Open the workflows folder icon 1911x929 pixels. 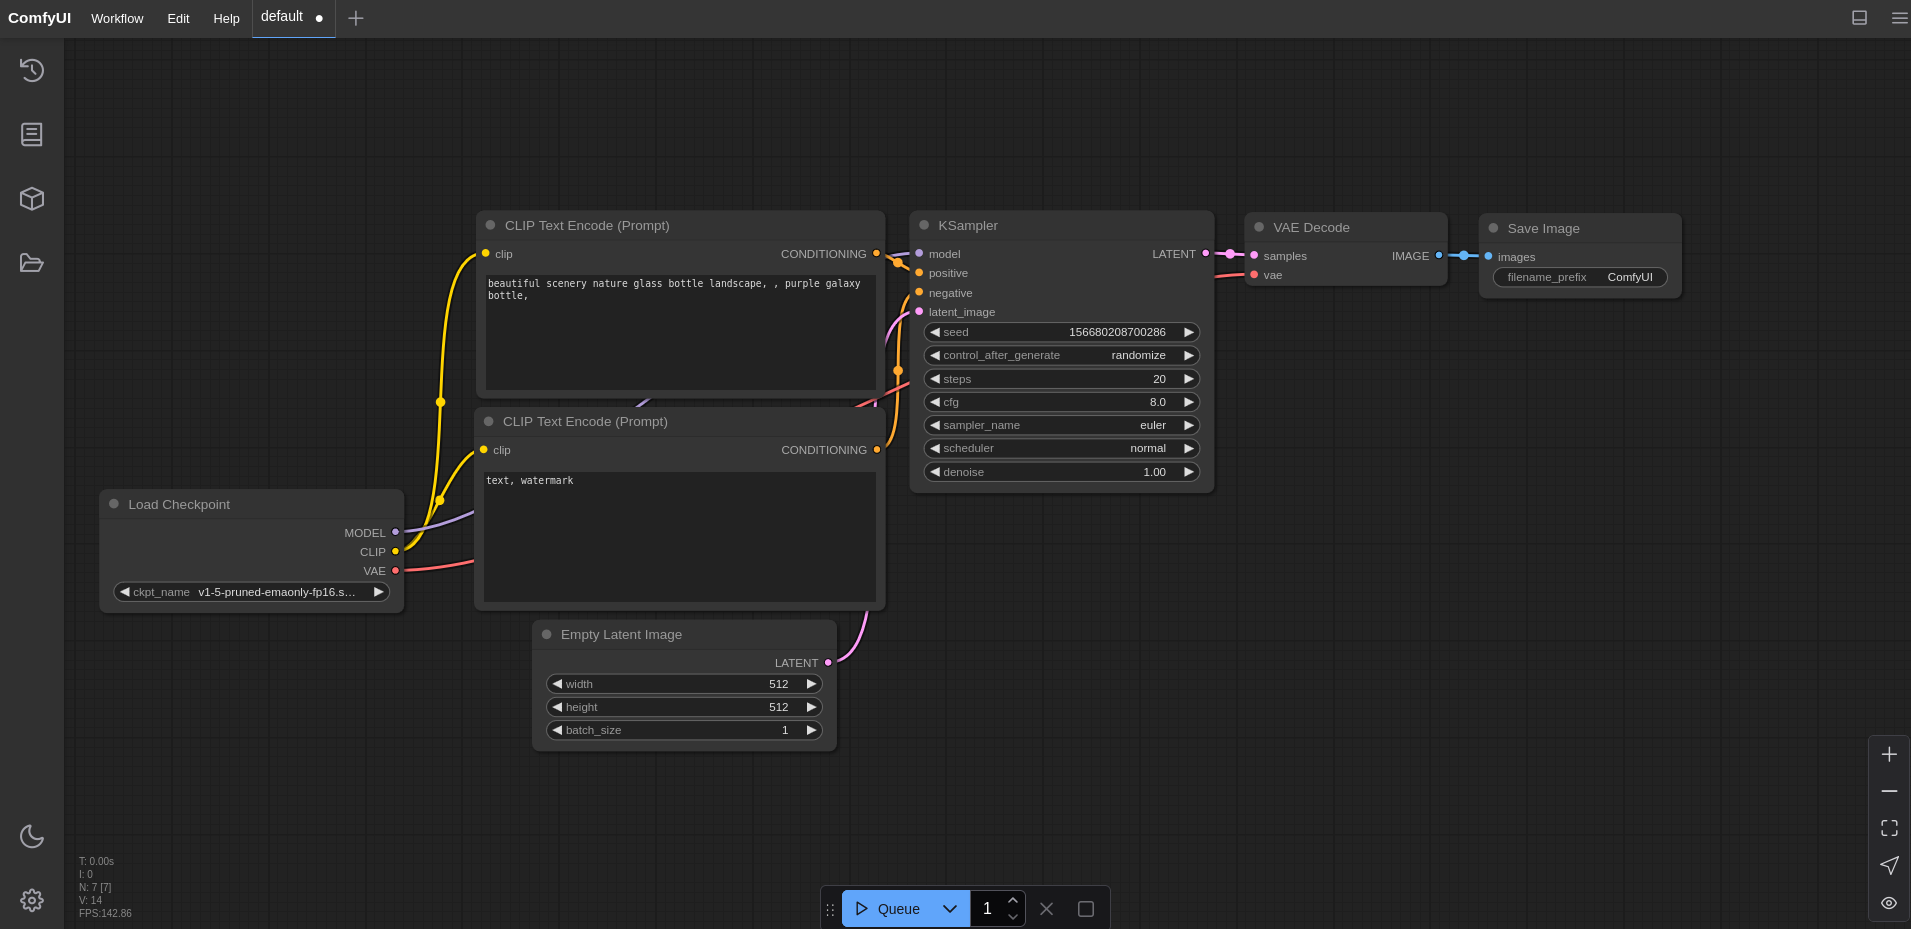pos(32,263)
